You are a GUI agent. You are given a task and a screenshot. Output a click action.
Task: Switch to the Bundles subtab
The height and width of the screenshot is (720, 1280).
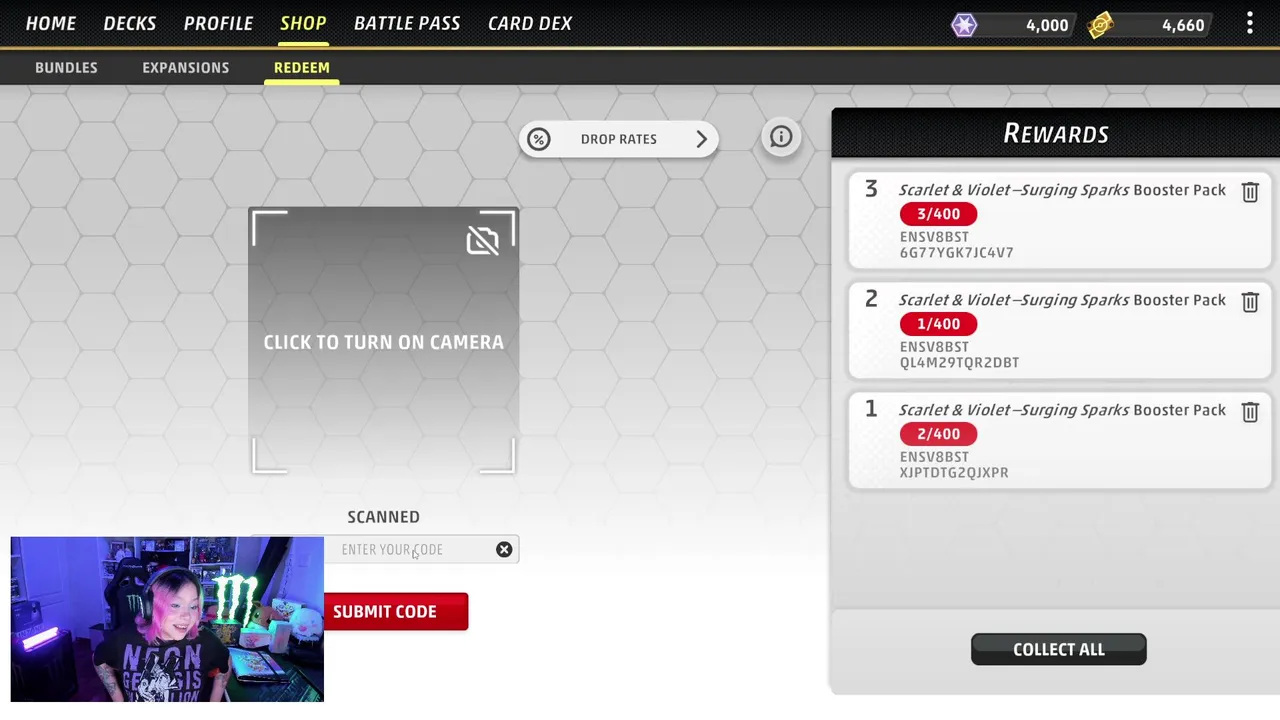click(x=66, y=67)
